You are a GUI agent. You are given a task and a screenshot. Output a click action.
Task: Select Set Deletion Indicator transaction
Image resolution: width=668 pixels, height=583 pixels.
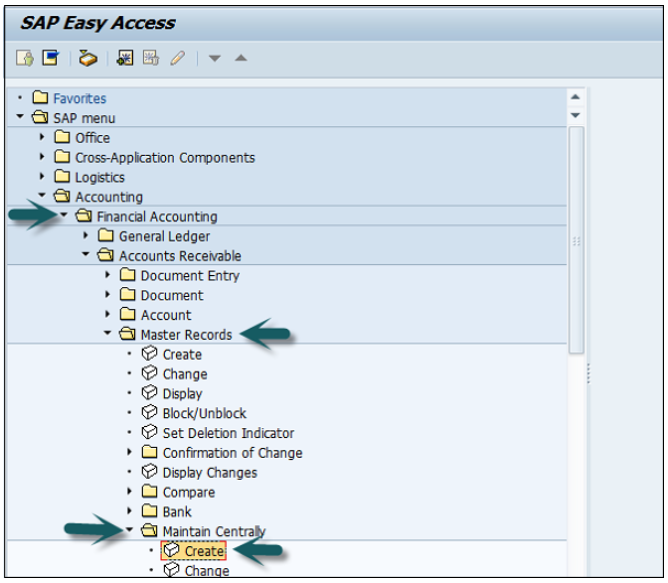(x=228, y=433)
